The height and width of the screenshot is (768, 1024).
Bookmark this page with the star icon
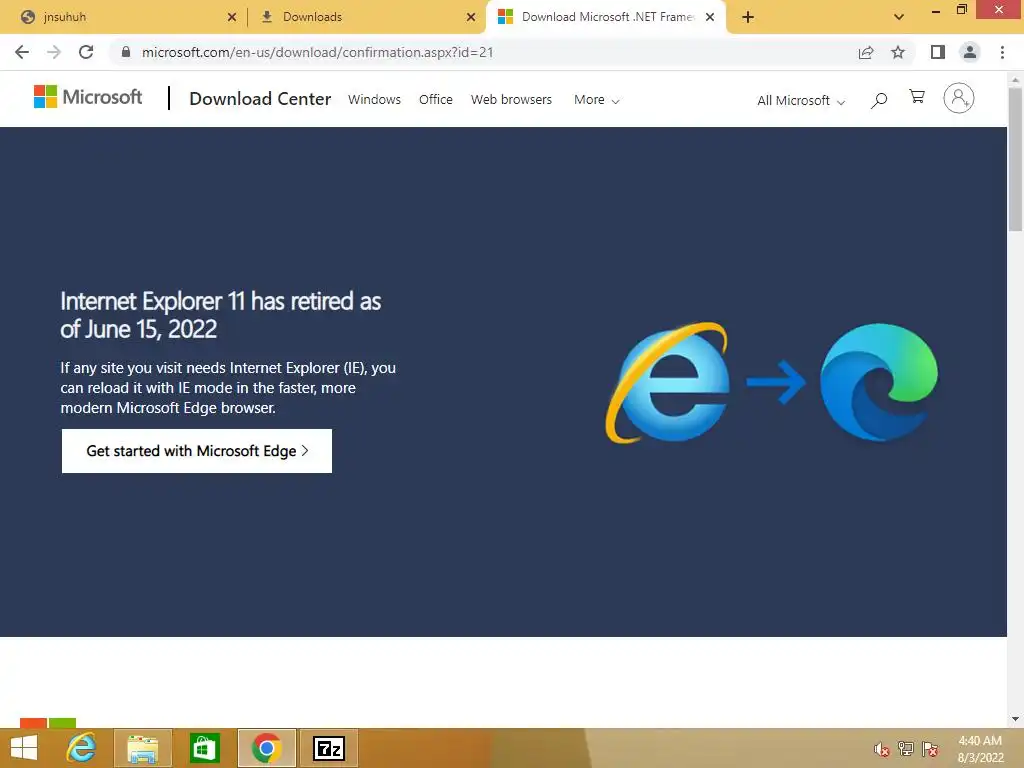point(898,52)
